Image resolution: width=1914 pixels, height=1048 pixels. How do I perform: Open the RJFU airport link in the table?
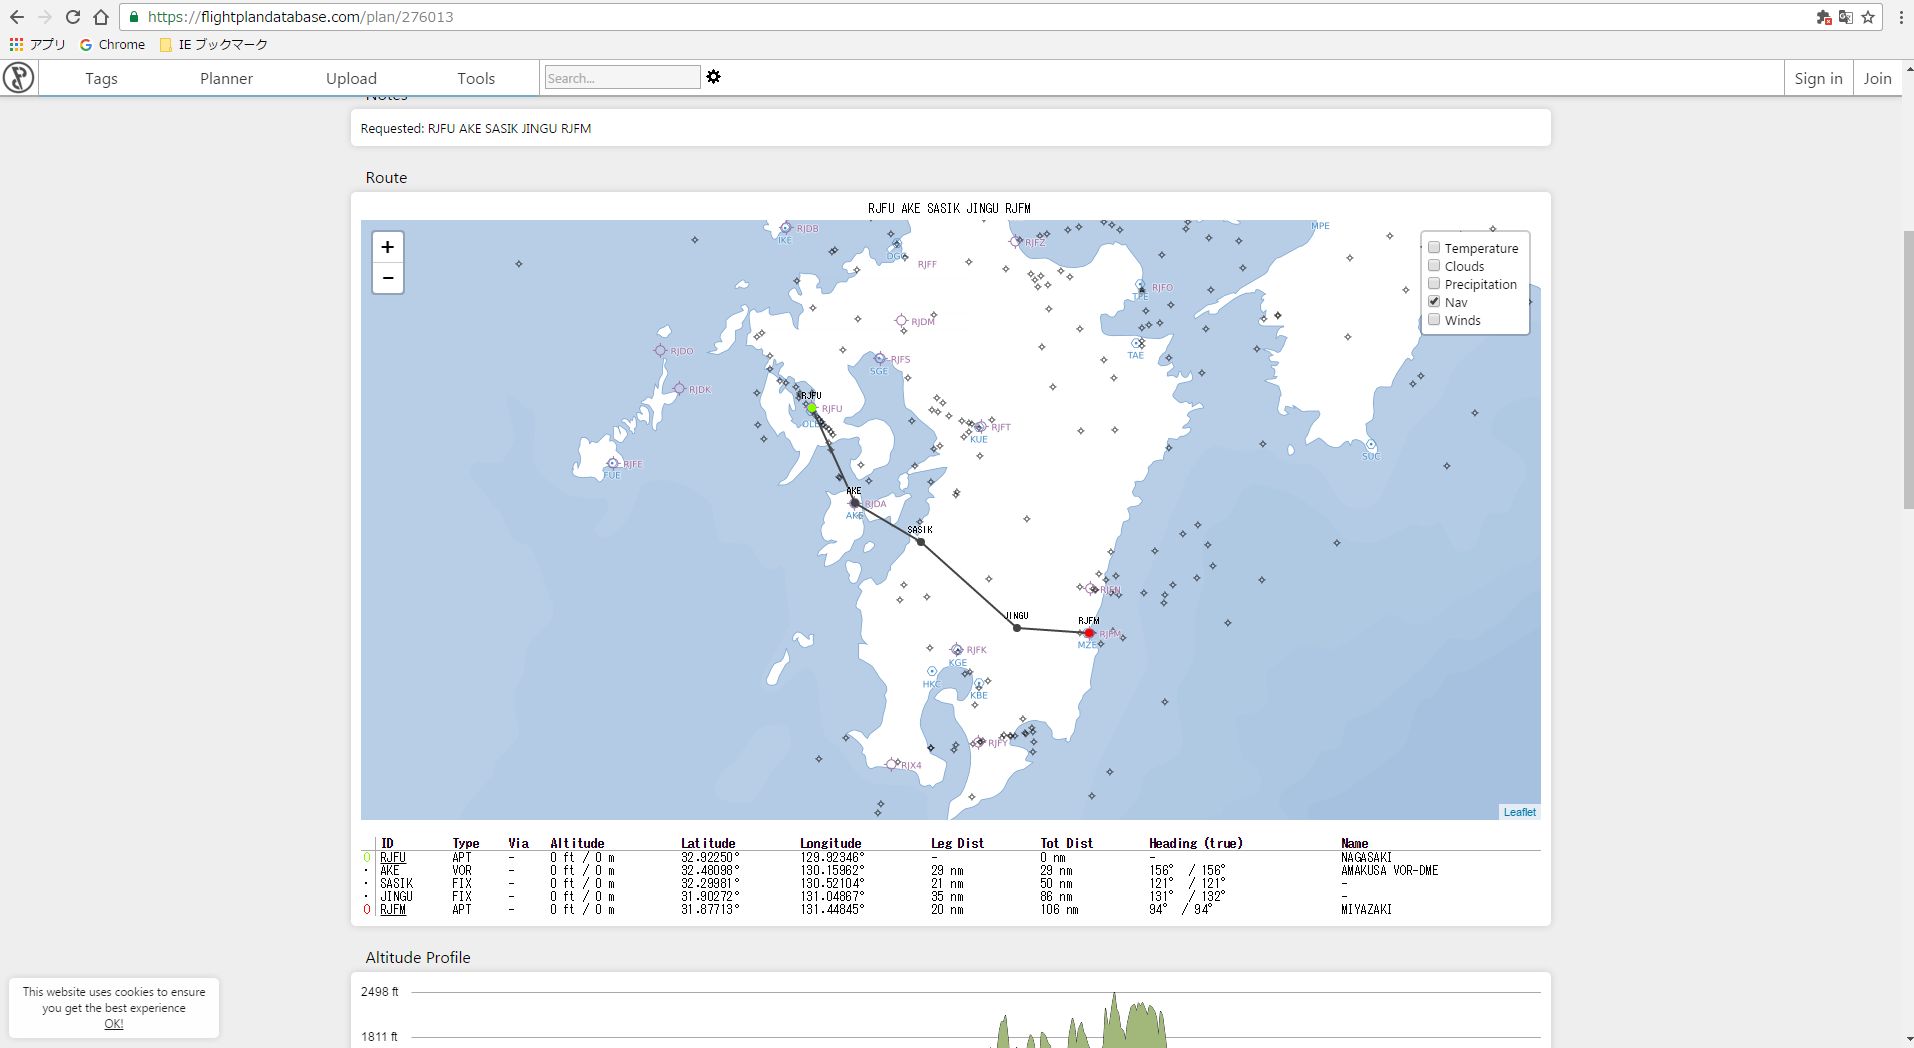(393, 857)
